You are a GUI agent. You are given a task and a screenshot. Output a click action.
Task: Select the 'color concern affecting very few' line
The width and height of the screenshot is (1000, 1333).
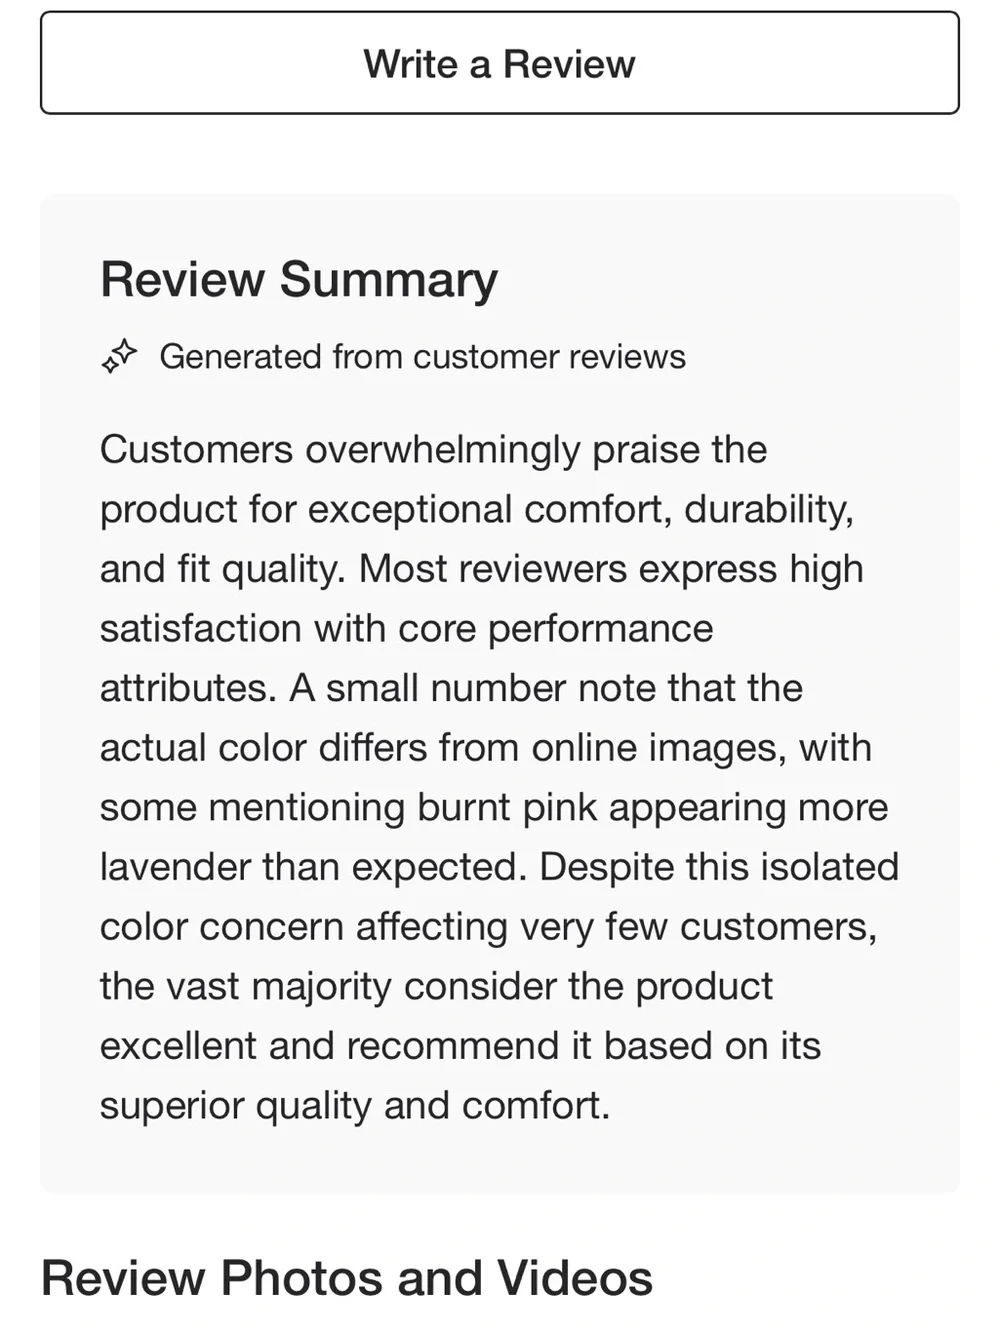[488, 927]
